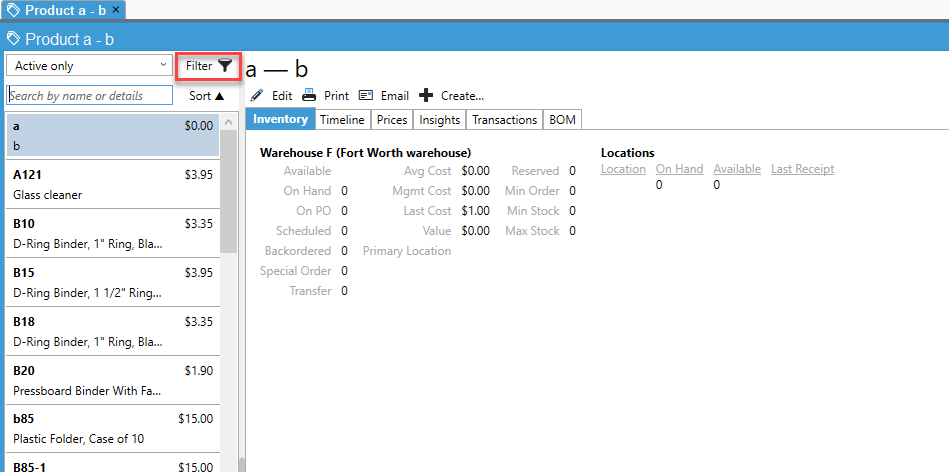949x472 pixels.
Task: Click the printer Print icon
Action: click(x=309, y=96)
